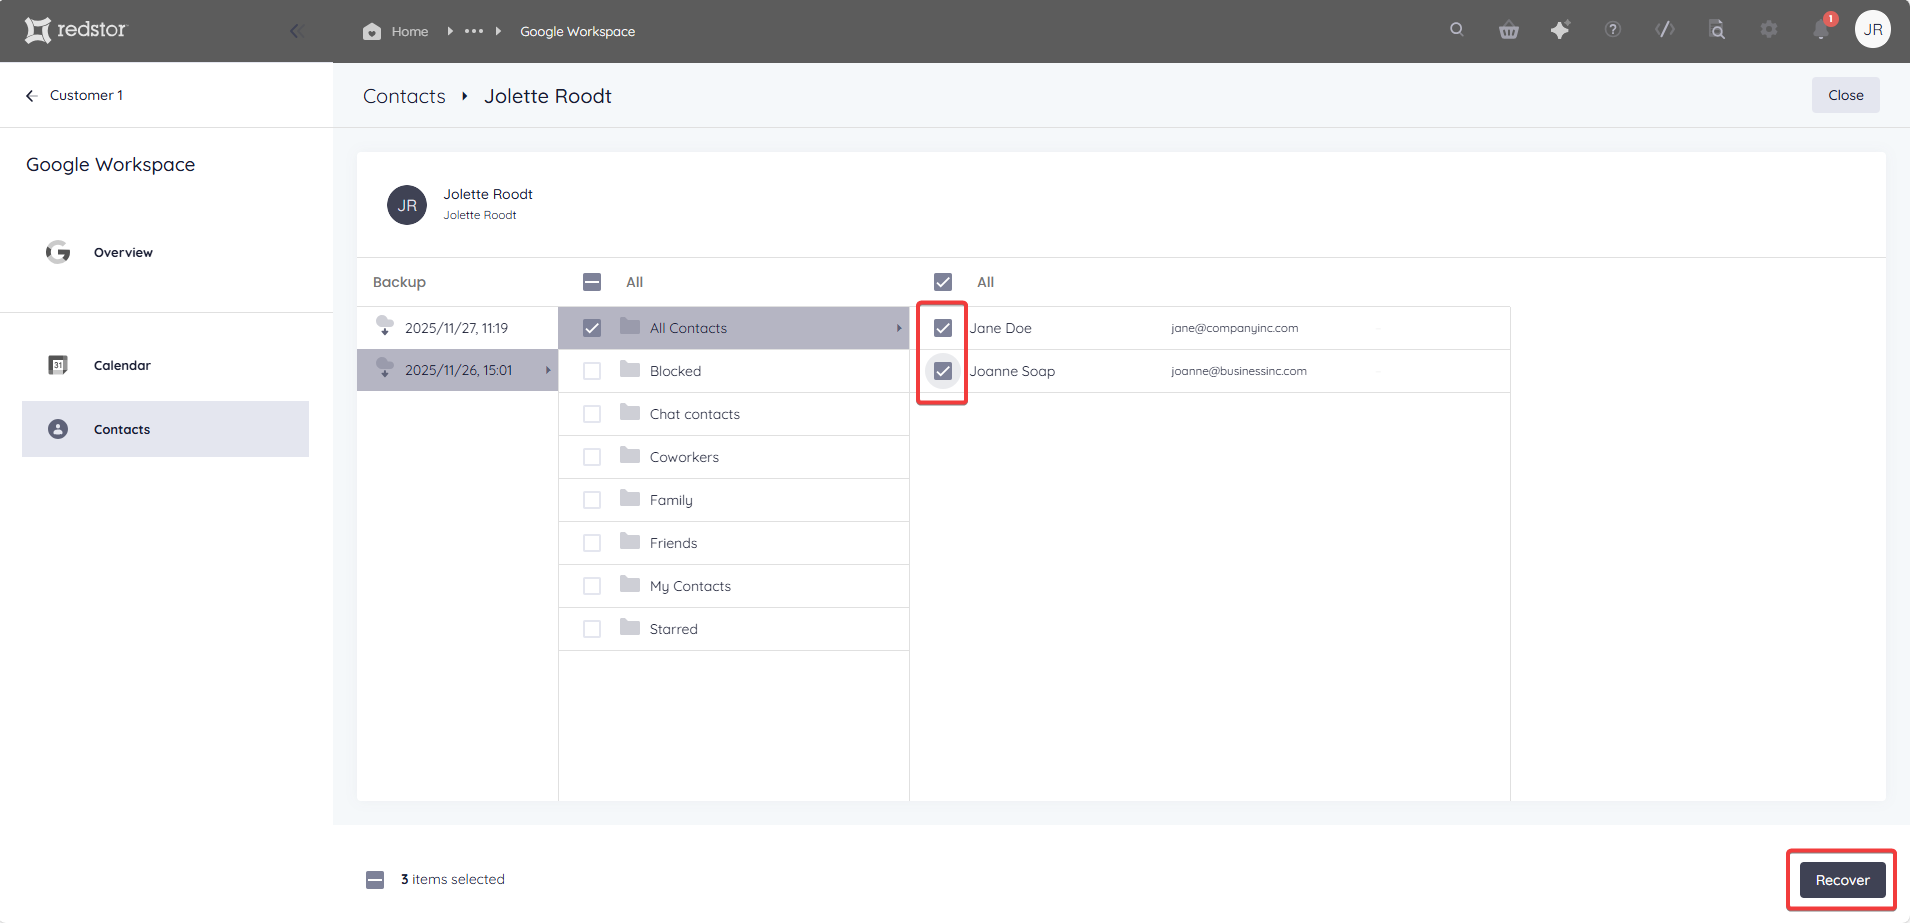
Task: Click the Starred folder icon
Action: pos(630,627)
